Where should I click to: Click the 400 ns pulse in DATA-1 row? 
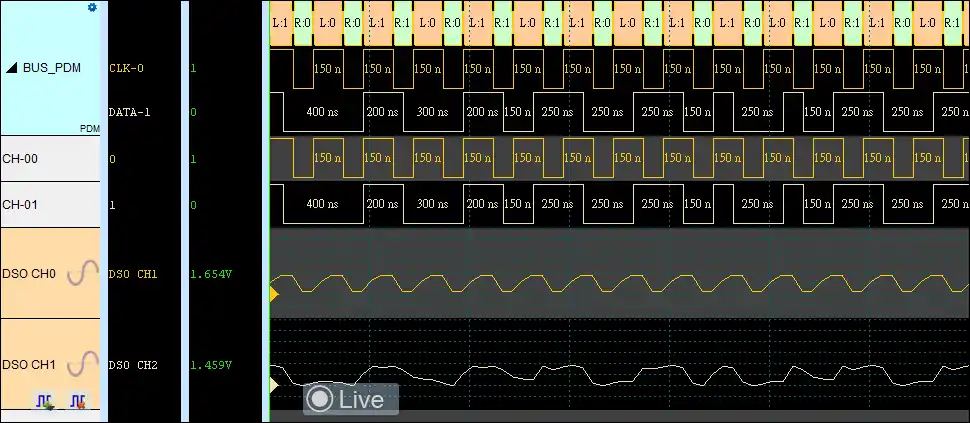[x=321, y=112]
